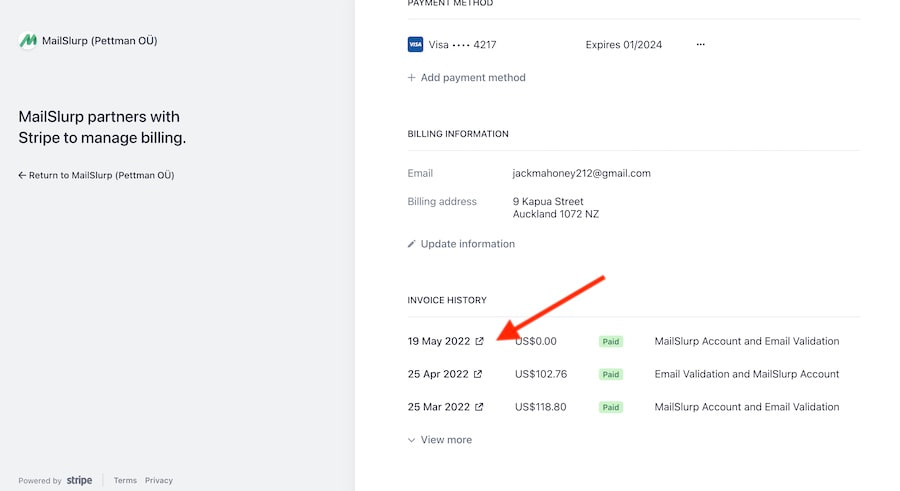
Task: Select the US$102.76 invoice row amount
Action: click(541, 374)
